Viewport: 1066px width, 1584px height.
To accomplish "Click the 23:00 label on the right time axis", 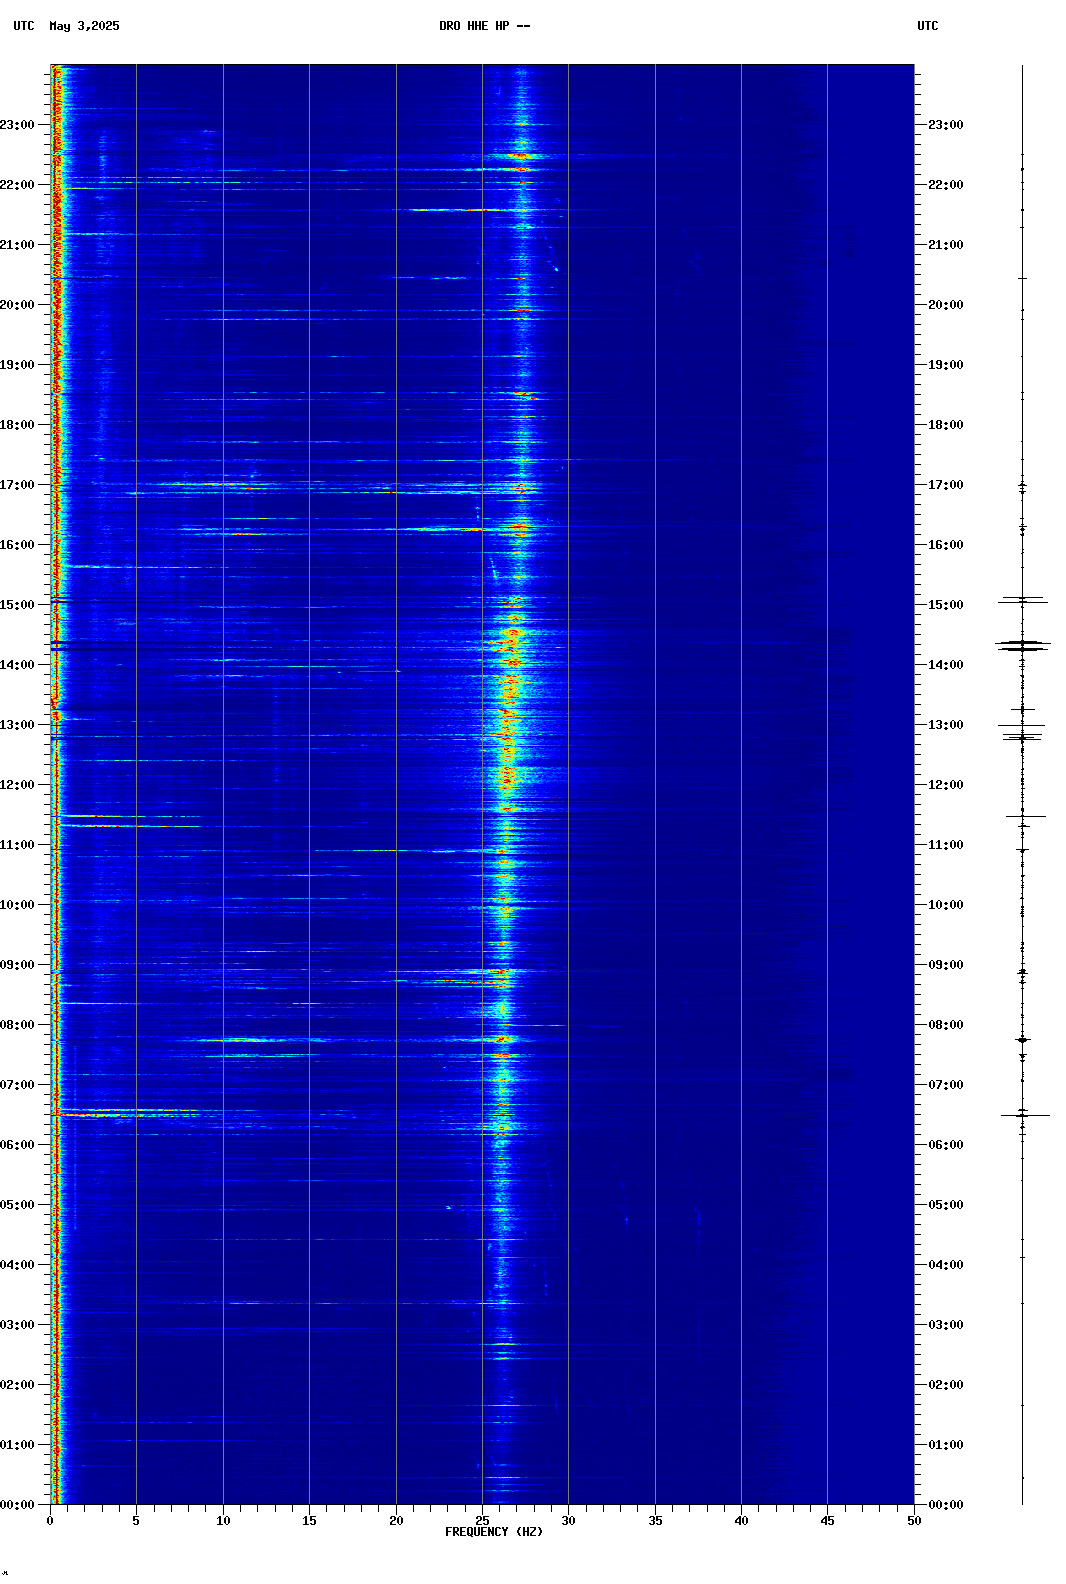I will (x=946, y=125).
